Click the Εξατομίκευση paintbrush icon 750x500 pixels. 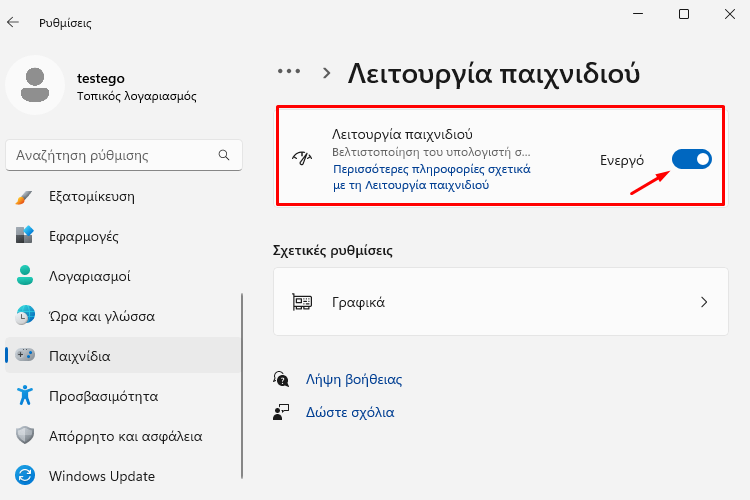[x=24, y=197]
